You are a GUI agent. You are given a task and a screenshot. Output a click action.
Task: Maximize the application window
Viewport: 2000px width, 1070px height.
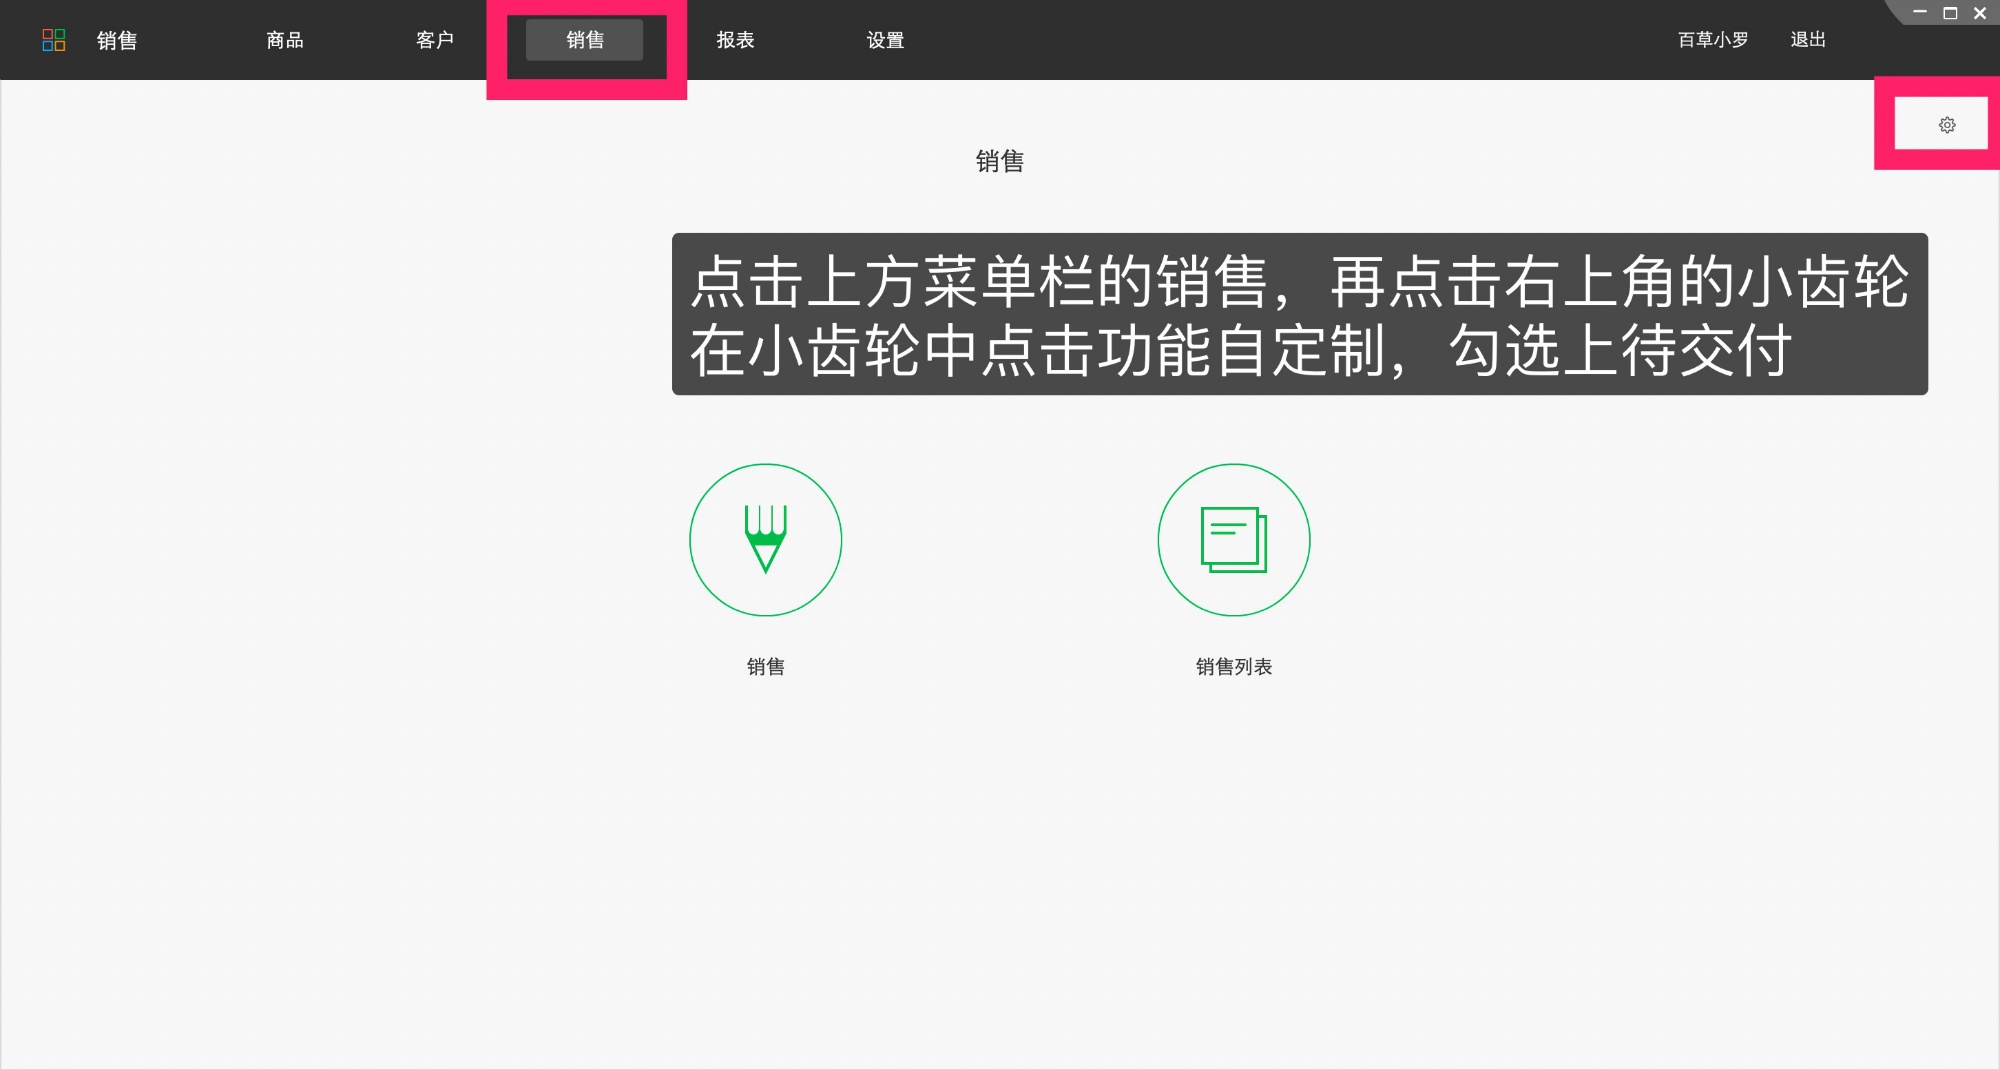(x=1948, y=13)
